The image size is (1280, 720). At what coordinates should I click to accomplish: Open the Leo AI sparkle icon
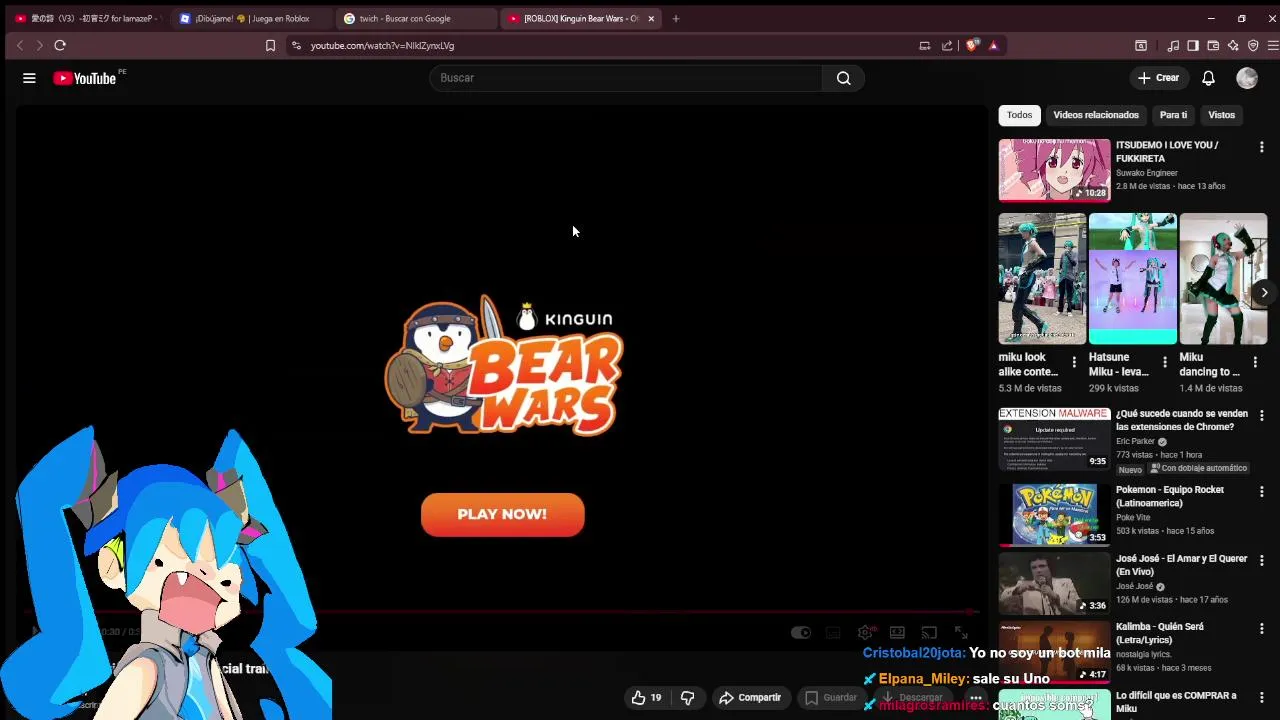1233,45
